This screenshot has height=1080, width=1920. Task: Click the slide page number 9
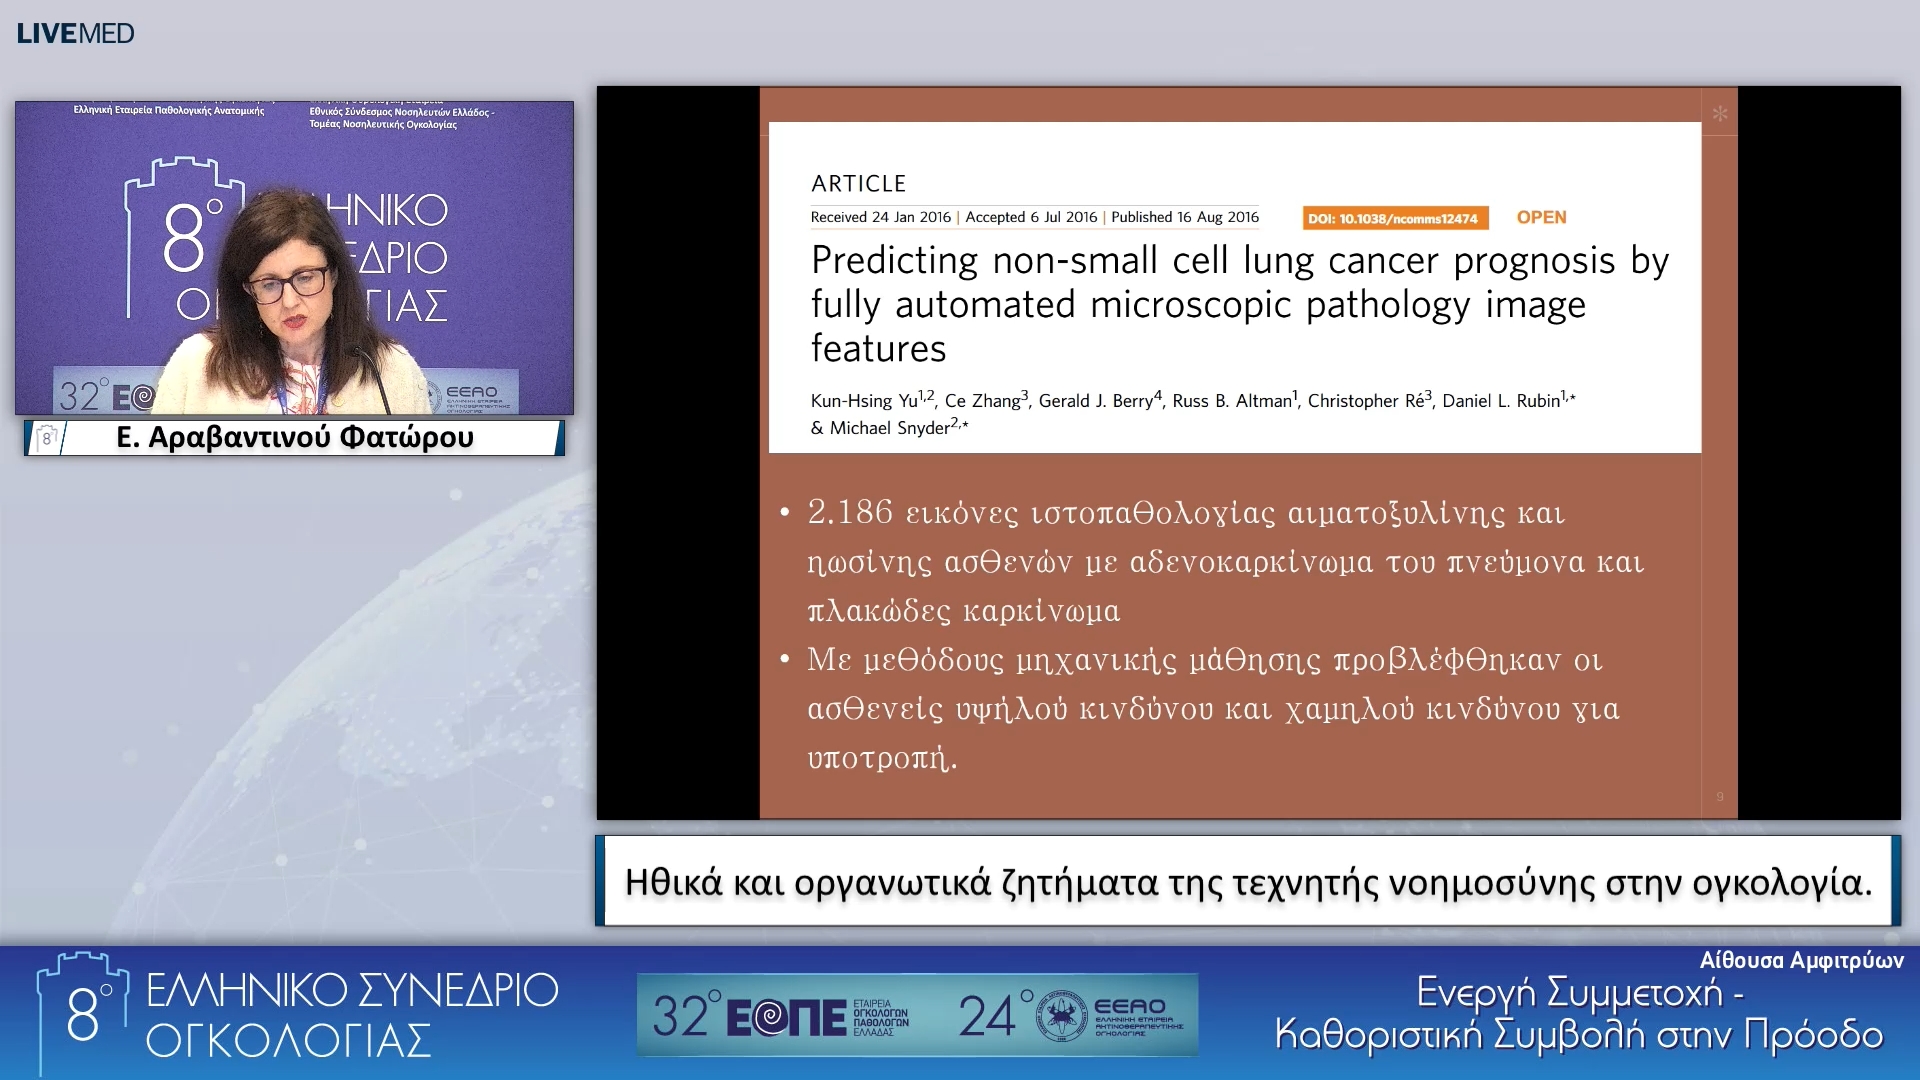pos(1720,797)
